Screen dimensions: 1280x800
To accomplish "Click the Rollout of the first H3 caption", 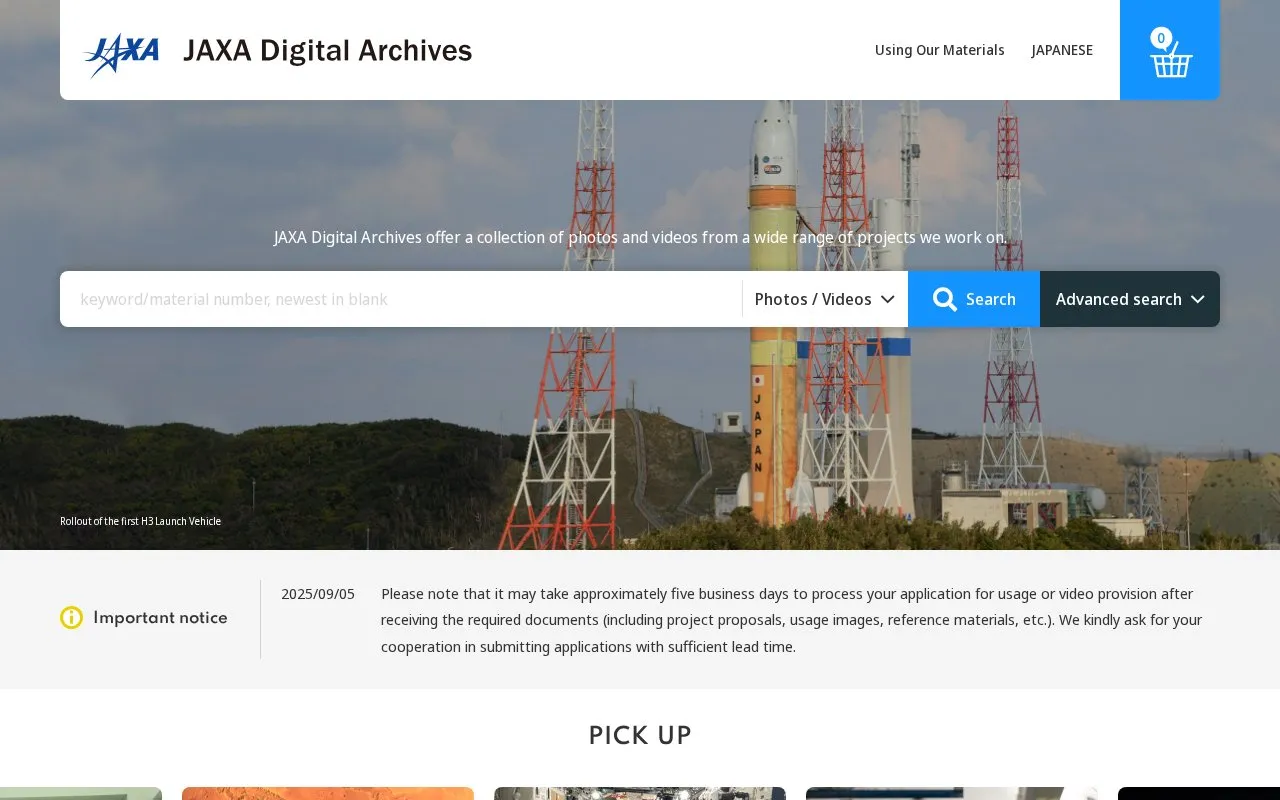I will [140, 521].
